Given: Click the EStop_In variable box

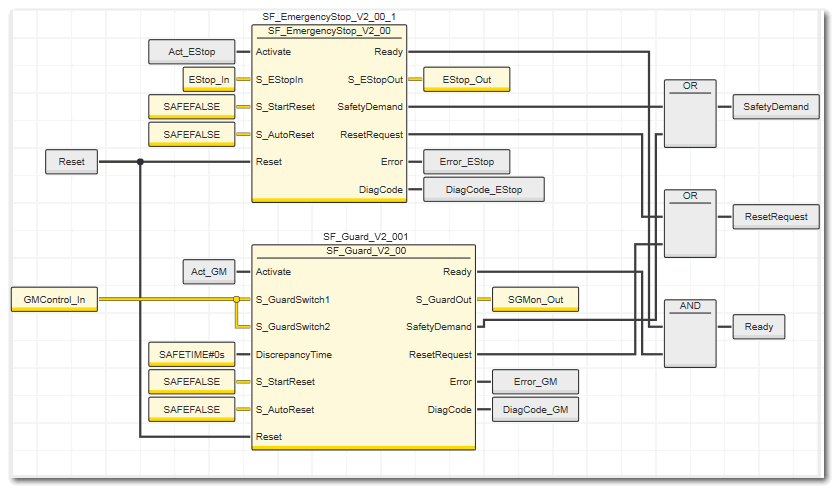Looking at the screenshot, I should pos(208,79).
